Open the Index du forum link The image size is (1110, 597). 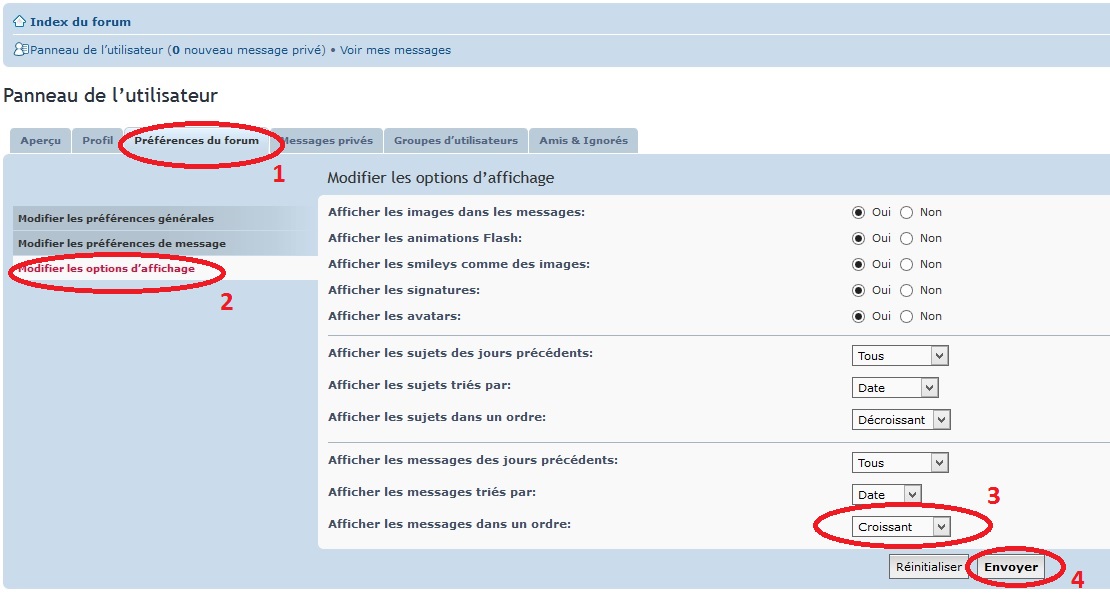coord(80,21)
